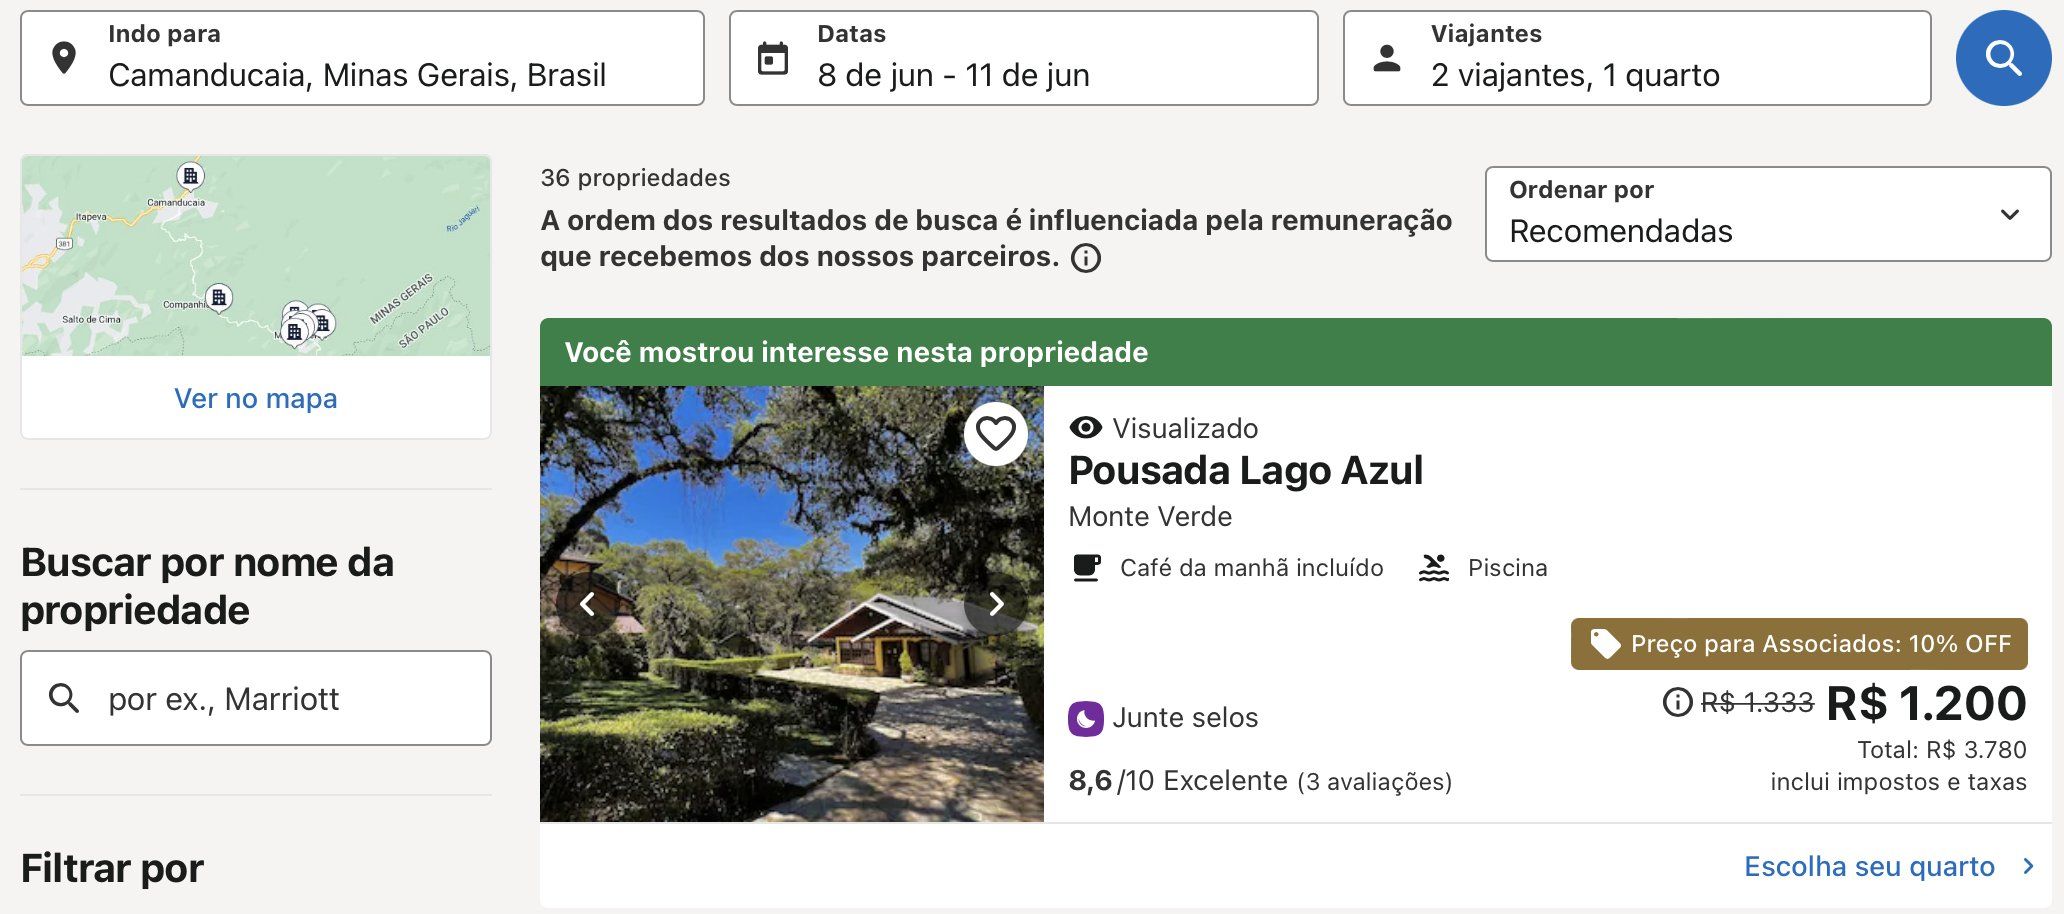This screenshot has width=2064, height=914.
Task: Save Pousada Lago Azul with heart icon
Action: [995, 434]
